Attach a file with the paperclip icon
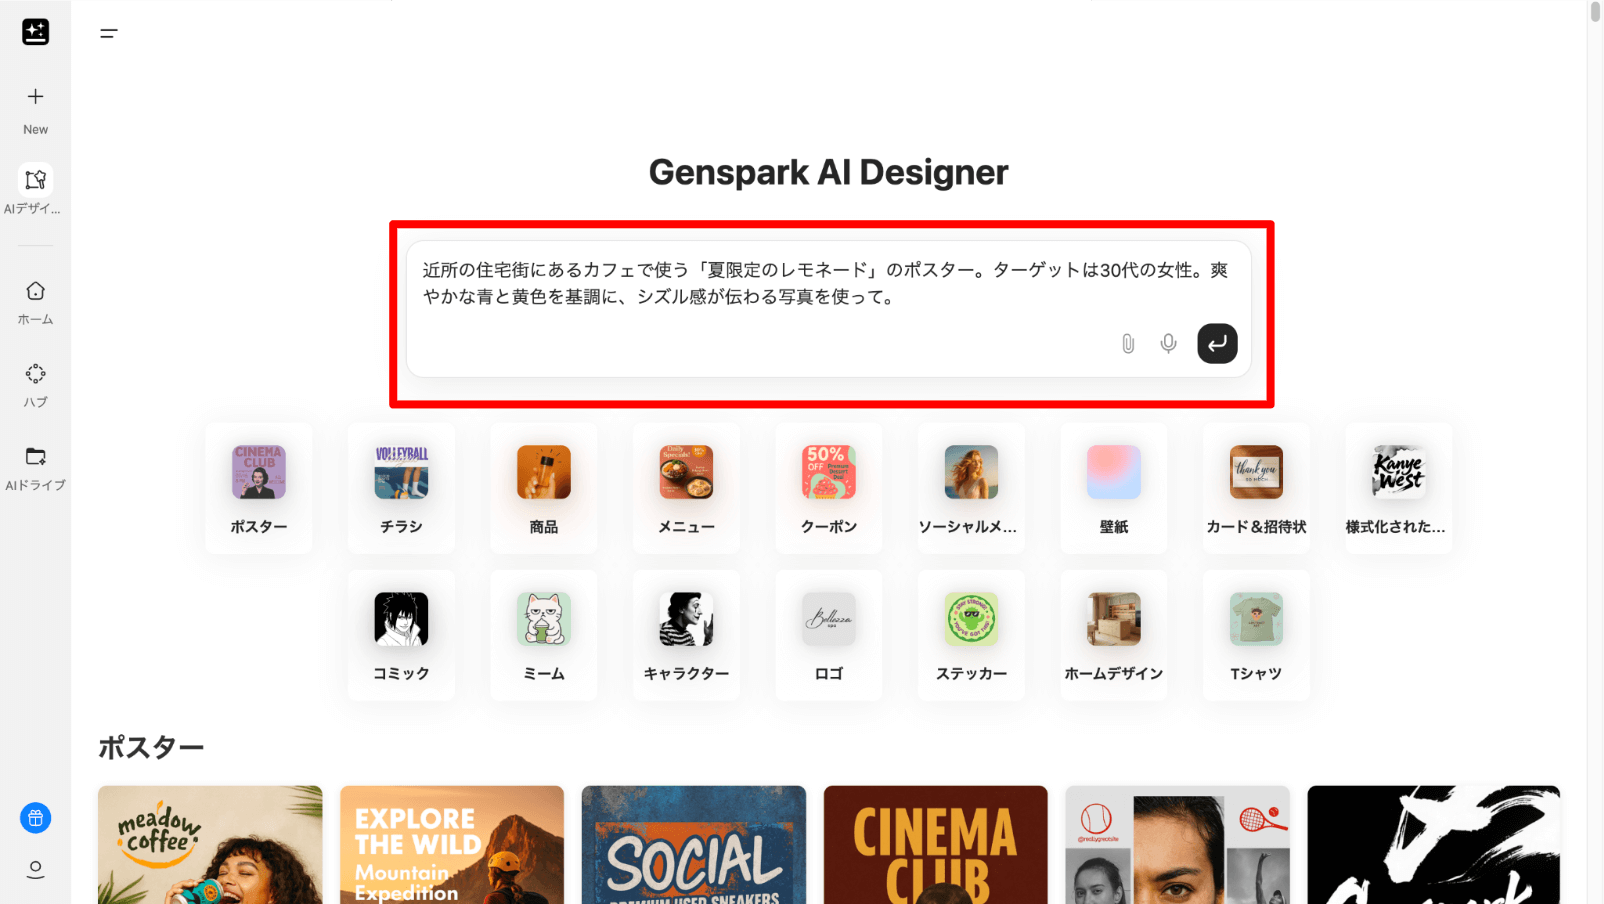This screenshot has width=1604, height=904. pos(1128,344)
